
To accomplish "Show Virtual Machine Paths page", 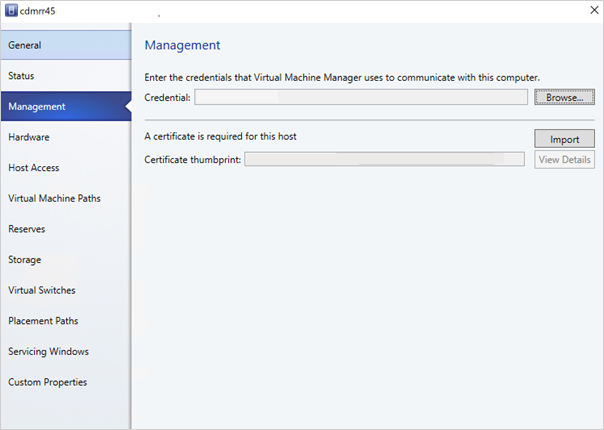I will tap(66, 198).
